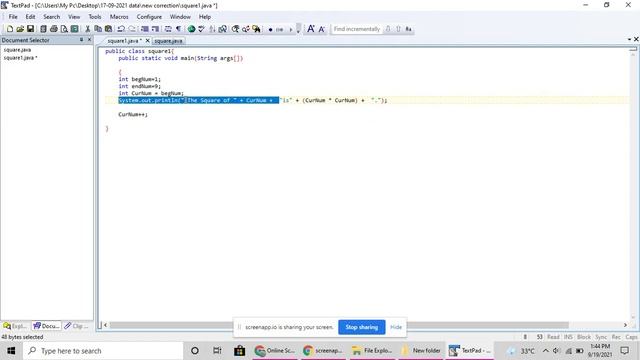Click Hide on screen sharing bar
640x360 pixels.
pyautogui.click(x=396, y=327)
